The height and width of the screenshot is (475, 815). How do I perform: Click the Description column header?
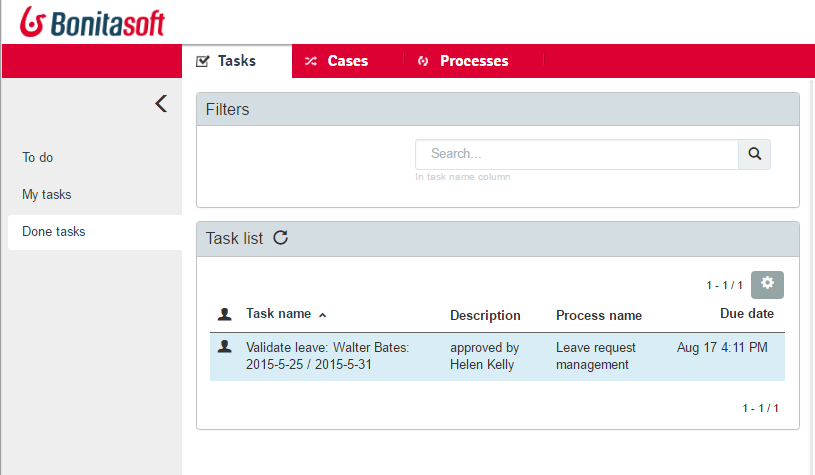(485, 315)
